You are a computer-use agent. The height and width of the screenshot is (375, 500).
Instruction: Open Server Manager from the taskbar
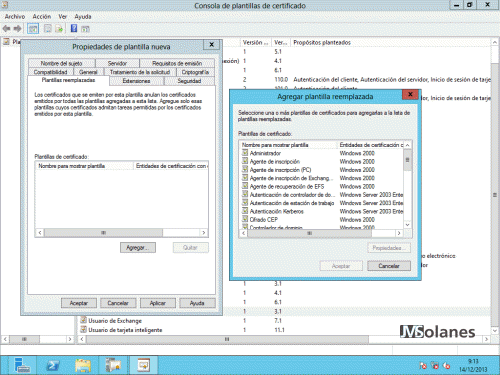(x=22, y=365)
